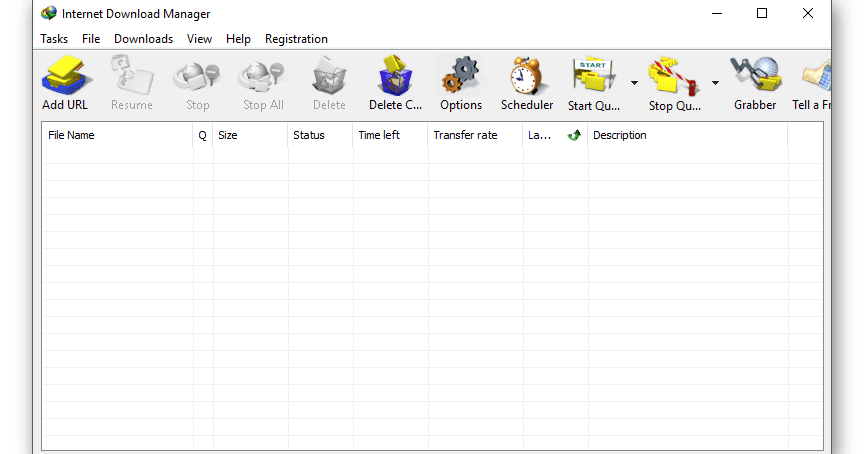
Task: Click the Resume toolbar icon
Action: pos(132,76)
